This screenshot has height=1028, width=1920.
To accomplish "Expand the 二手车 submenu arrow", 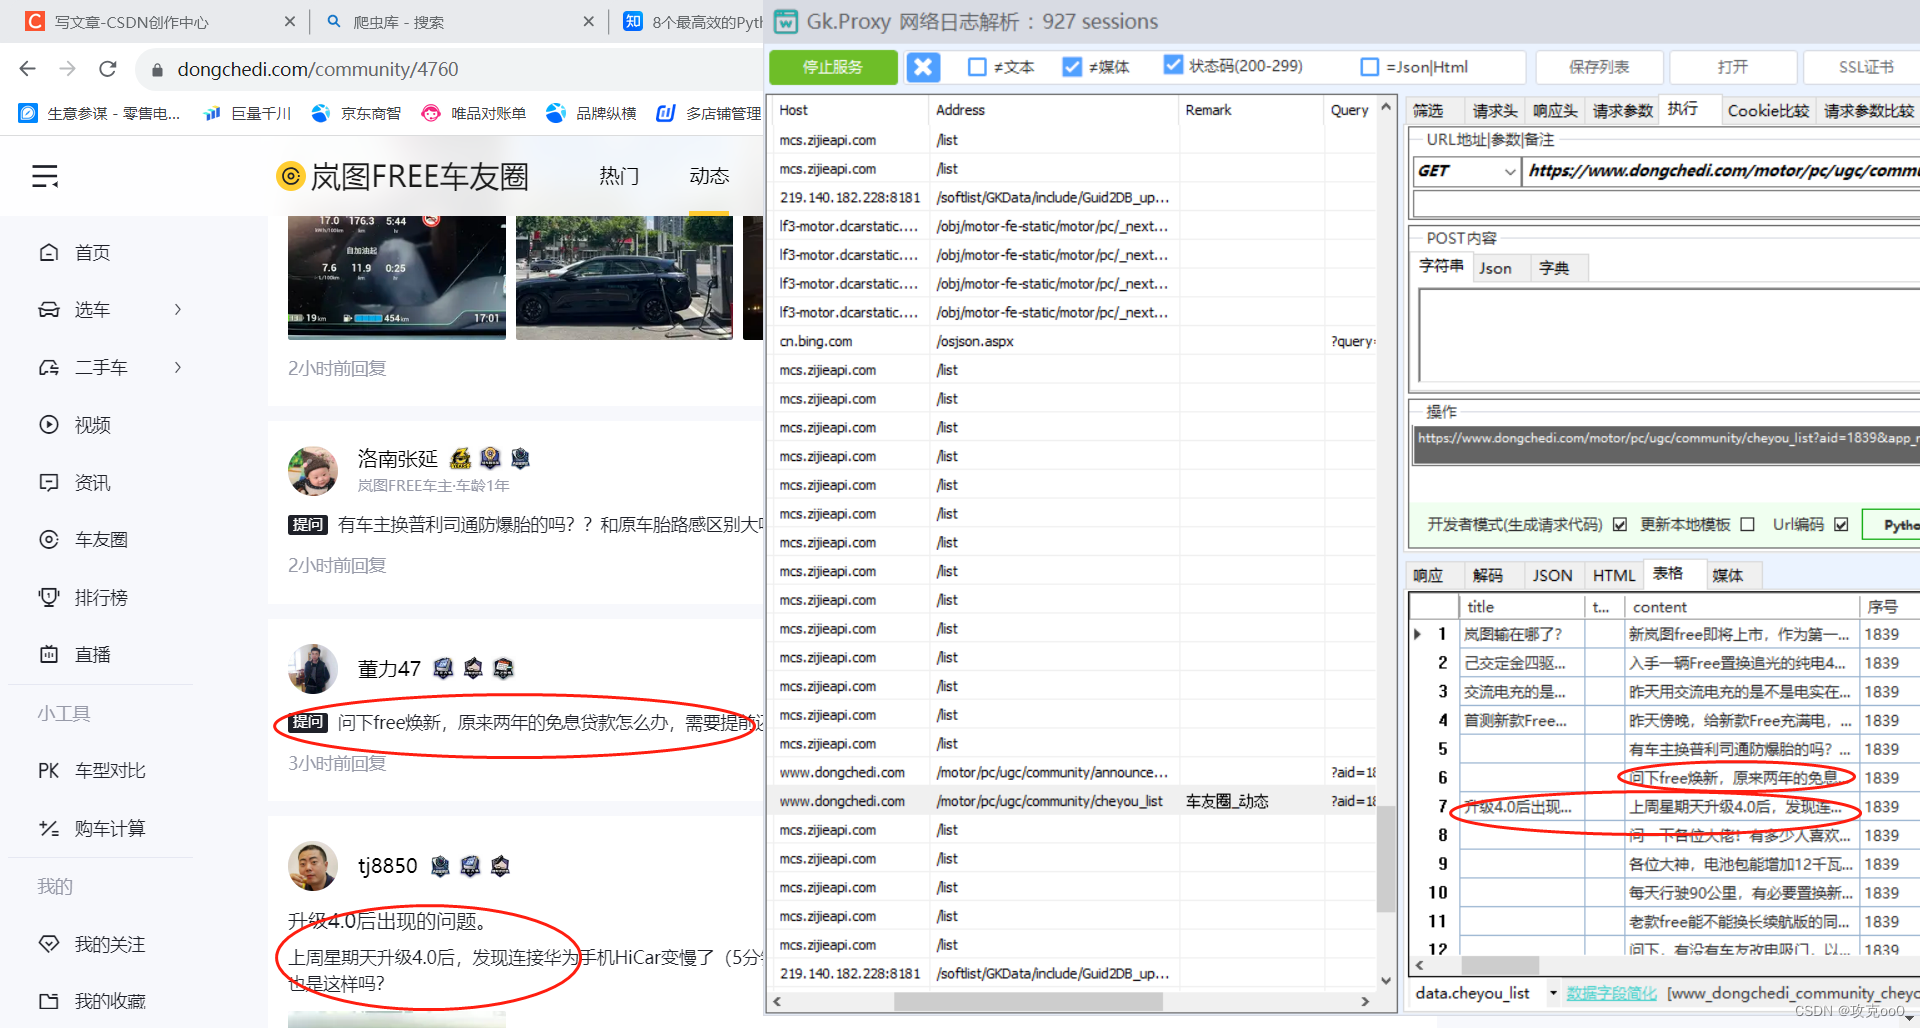I will tap(178, 367).
